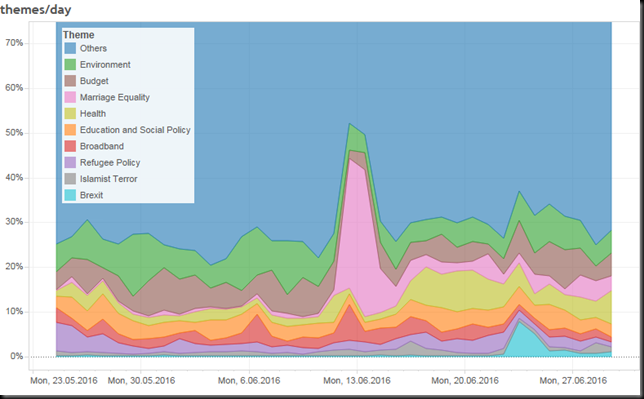Click the 70% y-axis label
Image resolution: width=644 pixels, height=399 pixels.
pyautogui.click(x=14, y=43)
